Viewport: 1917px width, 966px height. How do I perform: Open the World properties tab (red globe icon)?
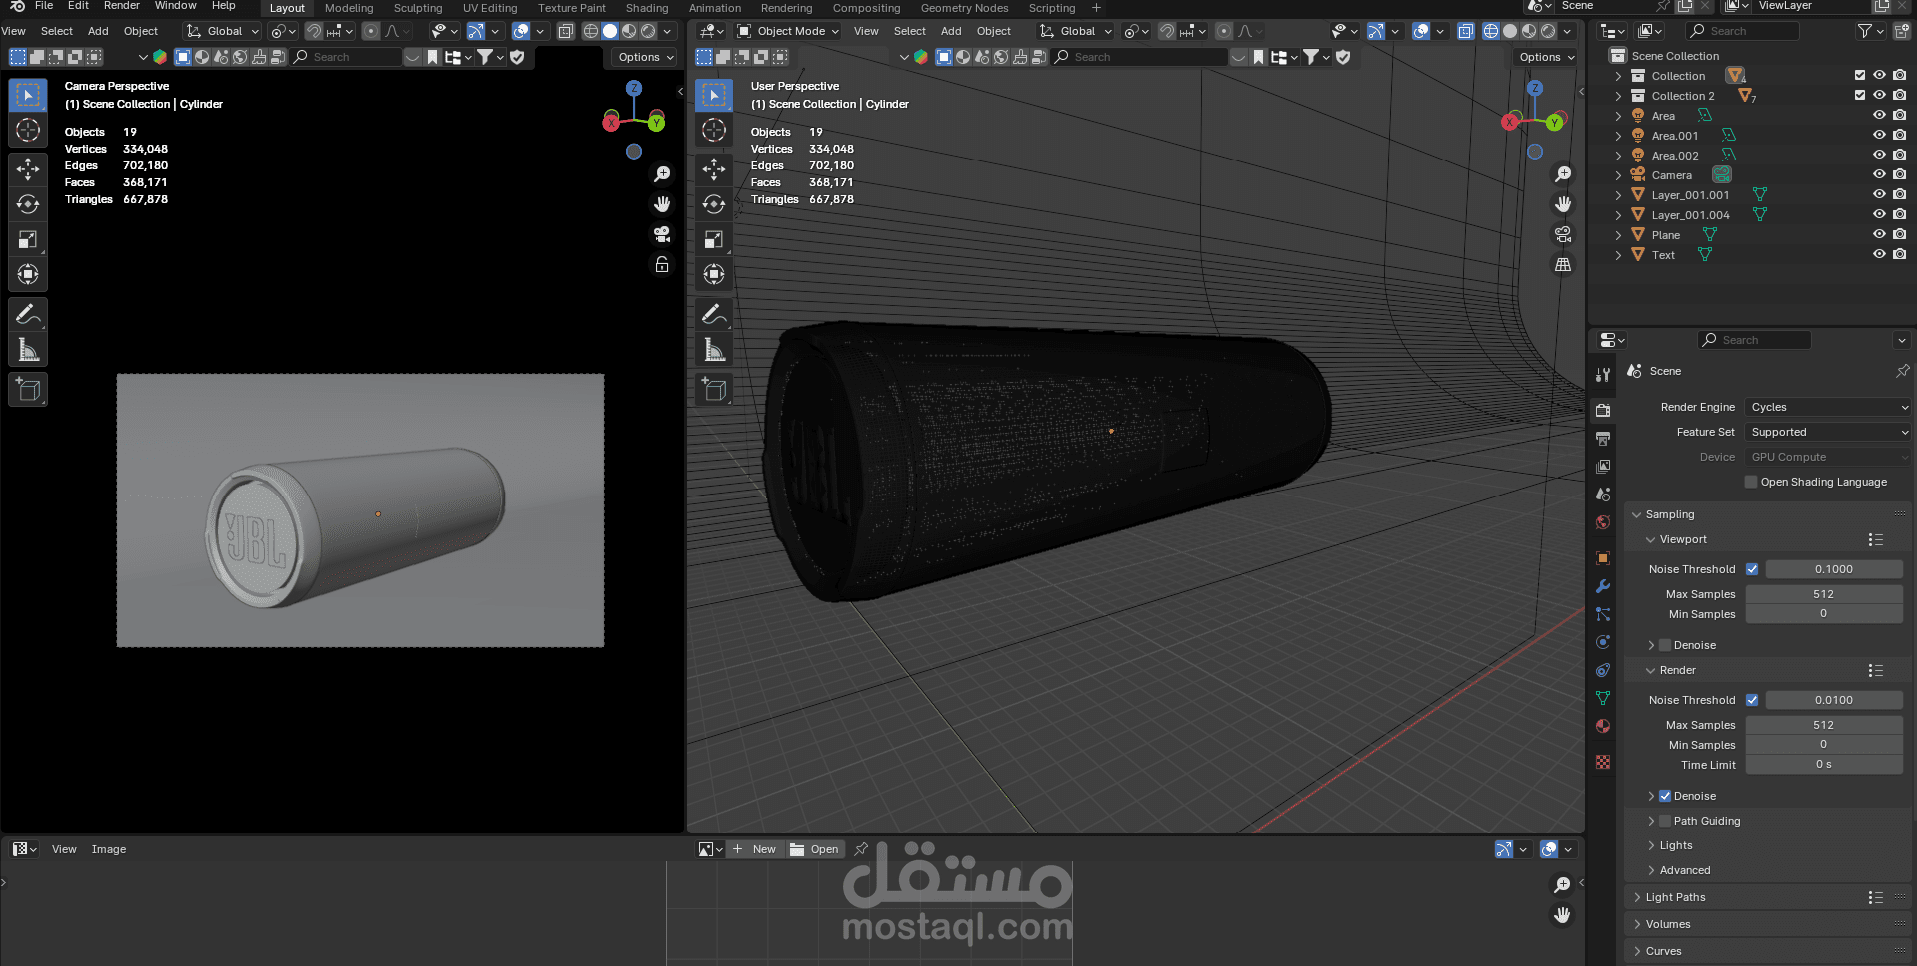pos(1603,522)
